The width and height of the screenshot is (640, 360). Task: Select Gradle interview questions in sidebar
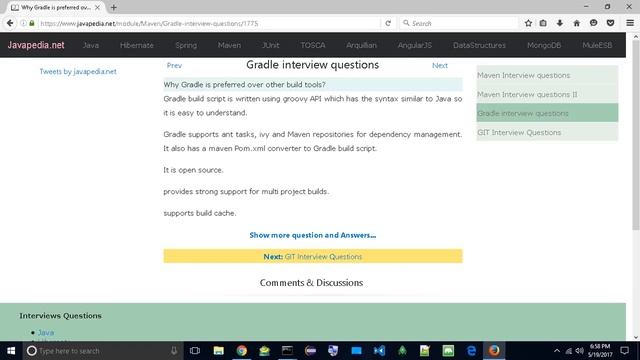(x=547, y=113)
